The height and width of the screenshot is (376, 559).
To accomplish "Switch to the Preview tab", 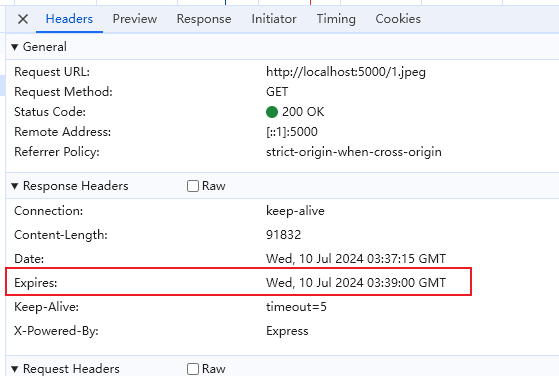I will 135,19.
